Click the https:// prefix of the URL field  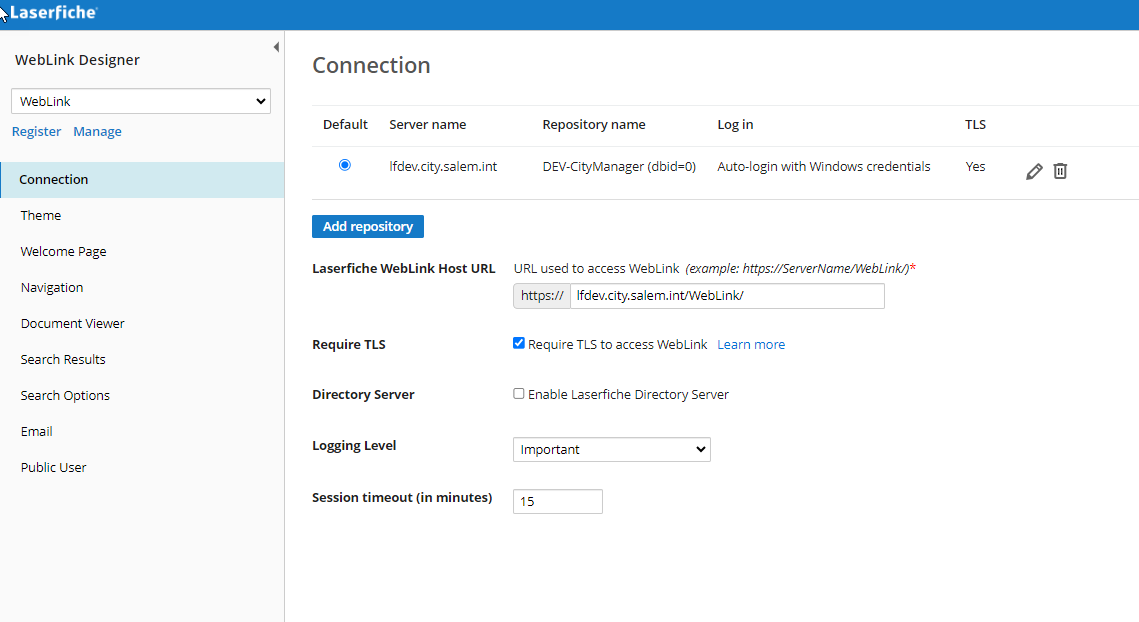[x=542, y=296]
